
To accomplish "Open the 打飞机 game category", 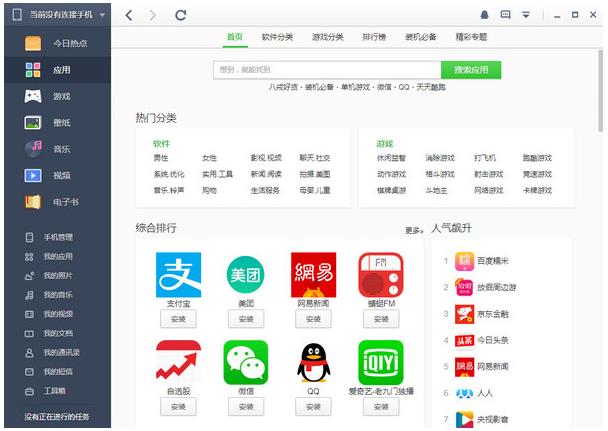I will [485, 158].
